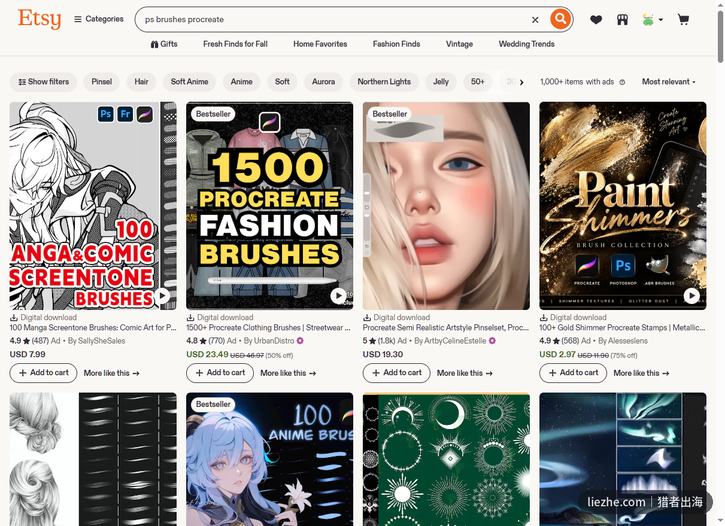Open 'Procreate Semi Realistic Artstyle Pinselset' title link
725x526 pixels.
coord(445,328)
